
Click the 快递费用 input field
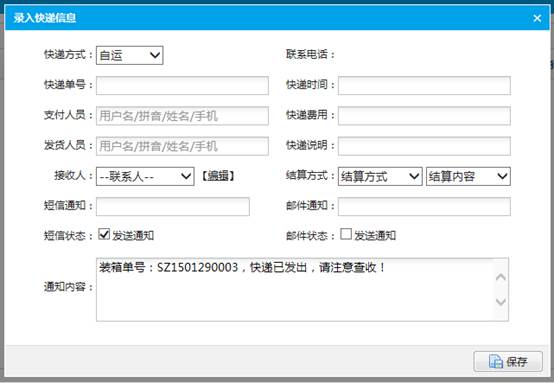click(x=424, y=116)
